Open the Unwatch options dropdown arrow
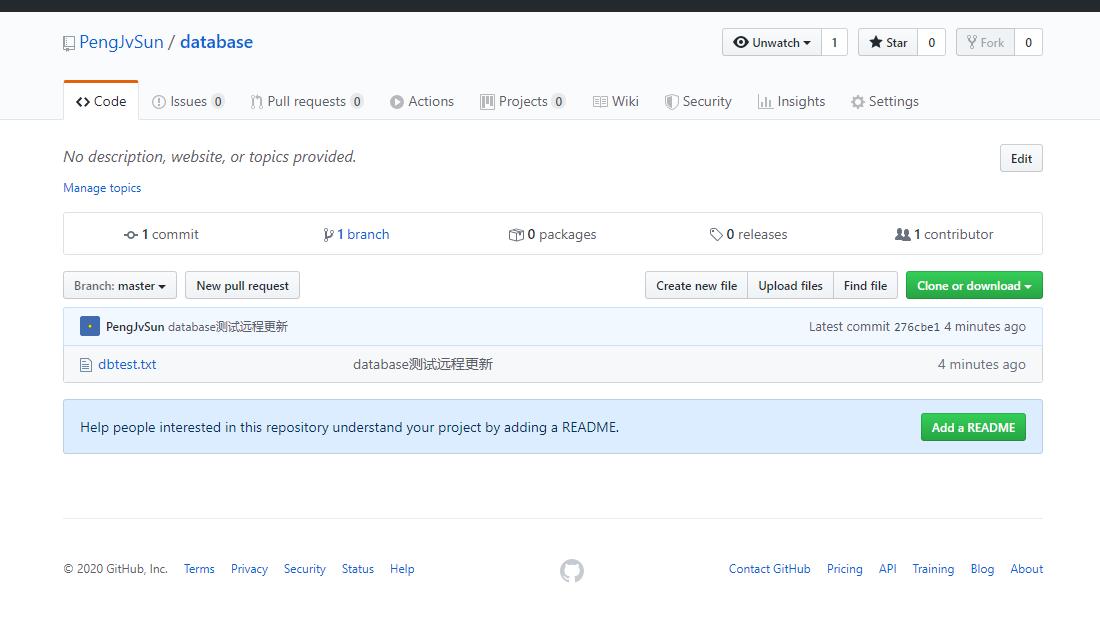 [808, 42]
